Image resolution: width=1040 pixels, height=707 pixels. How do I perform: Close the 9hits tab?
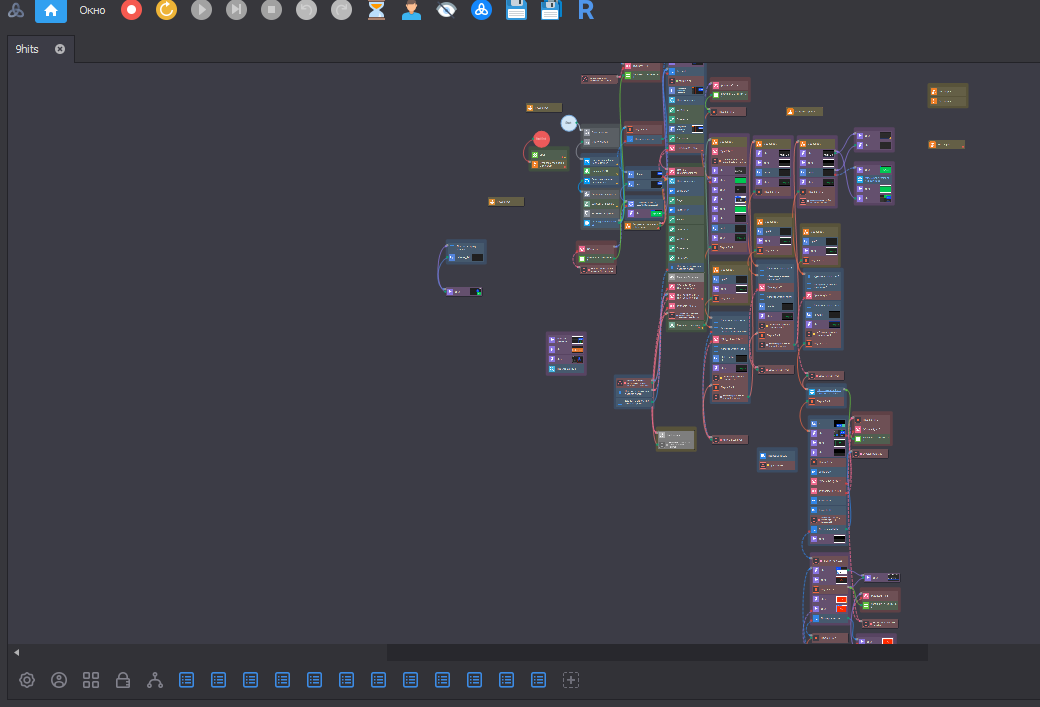60,49
